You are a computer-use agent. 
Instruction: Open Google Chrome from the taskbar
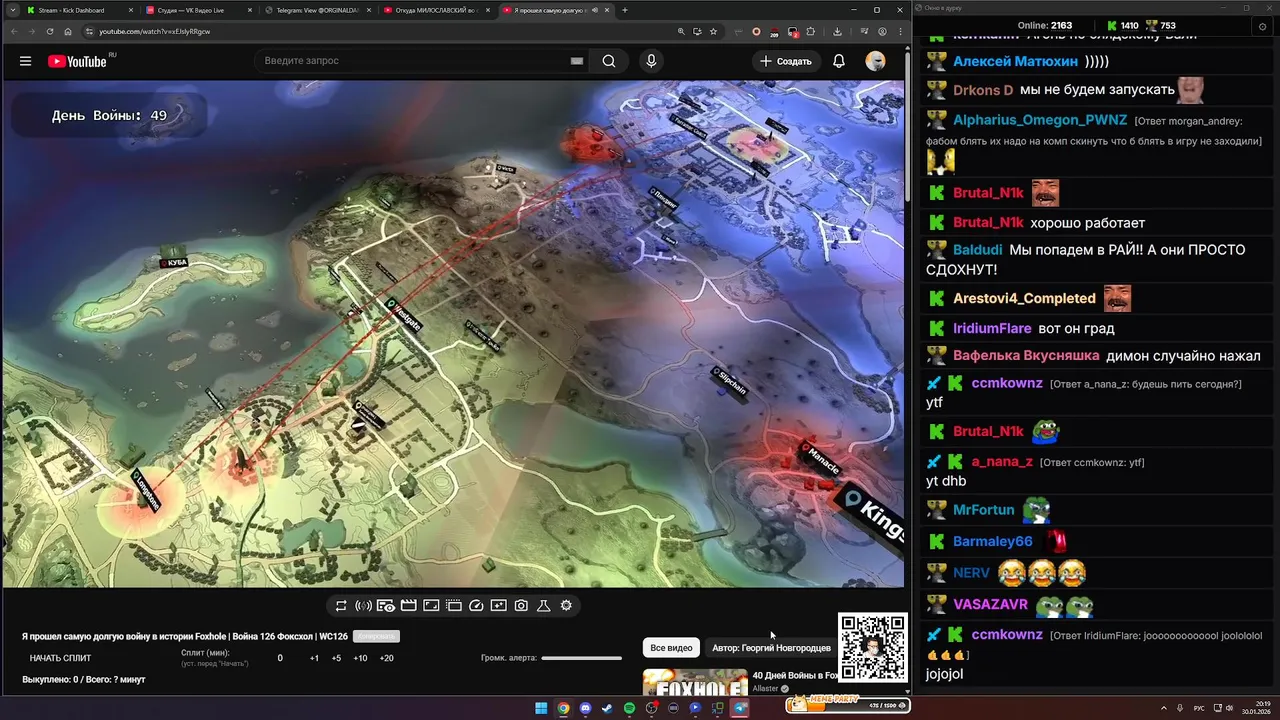(x=563, y=708)
